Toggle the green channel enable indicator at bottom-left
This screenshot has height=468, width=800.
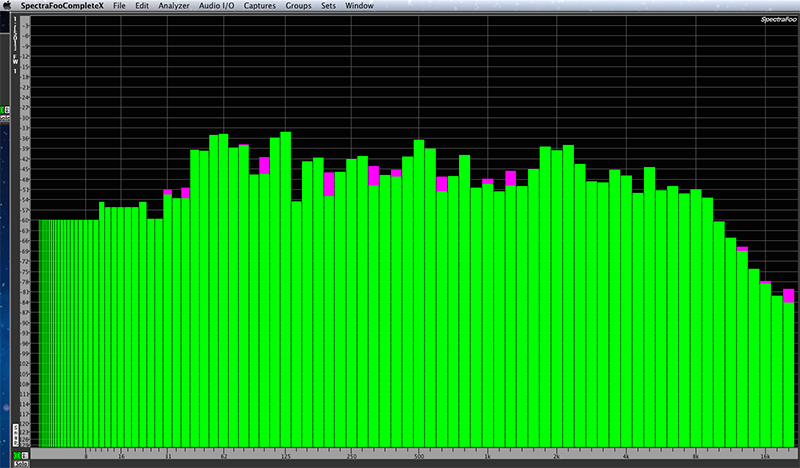(15, 455)
